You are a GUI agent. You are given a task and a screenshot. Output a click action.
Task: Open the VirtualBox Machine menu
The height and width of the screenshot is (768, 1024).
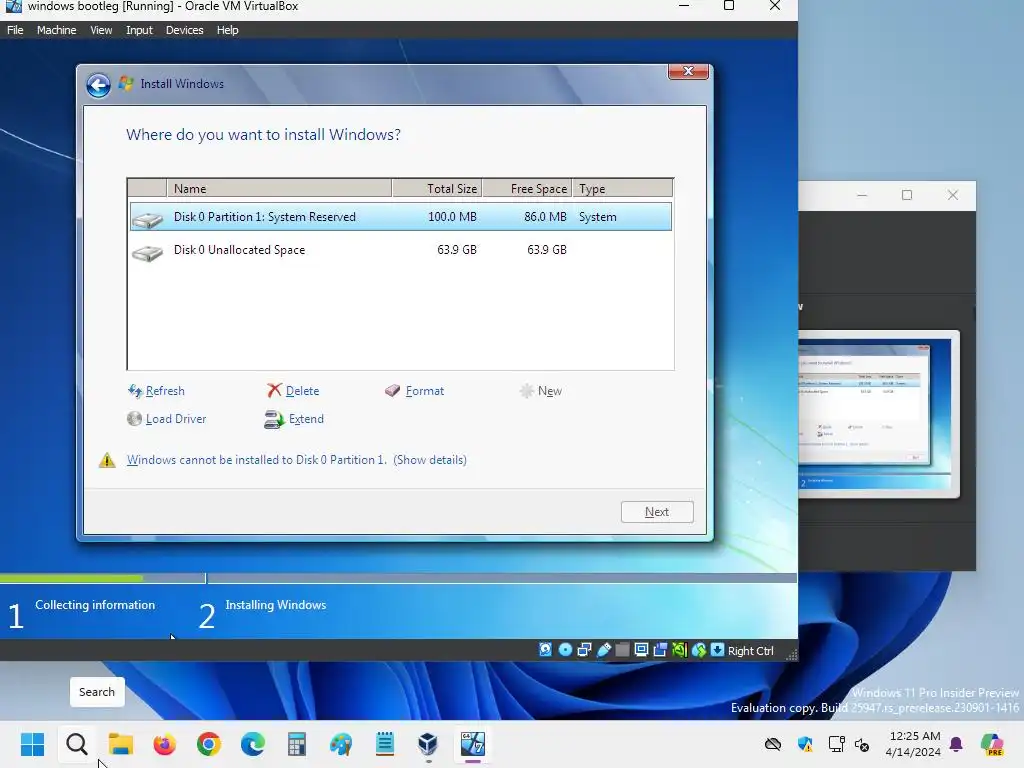point(56,30)
